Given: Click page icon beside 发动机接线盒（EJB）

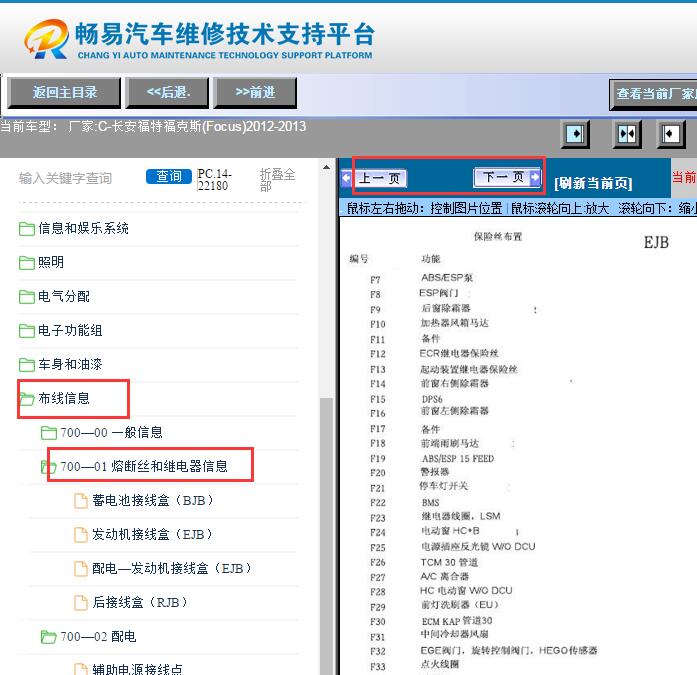Looking at the screenshot, I should point(80,535).
